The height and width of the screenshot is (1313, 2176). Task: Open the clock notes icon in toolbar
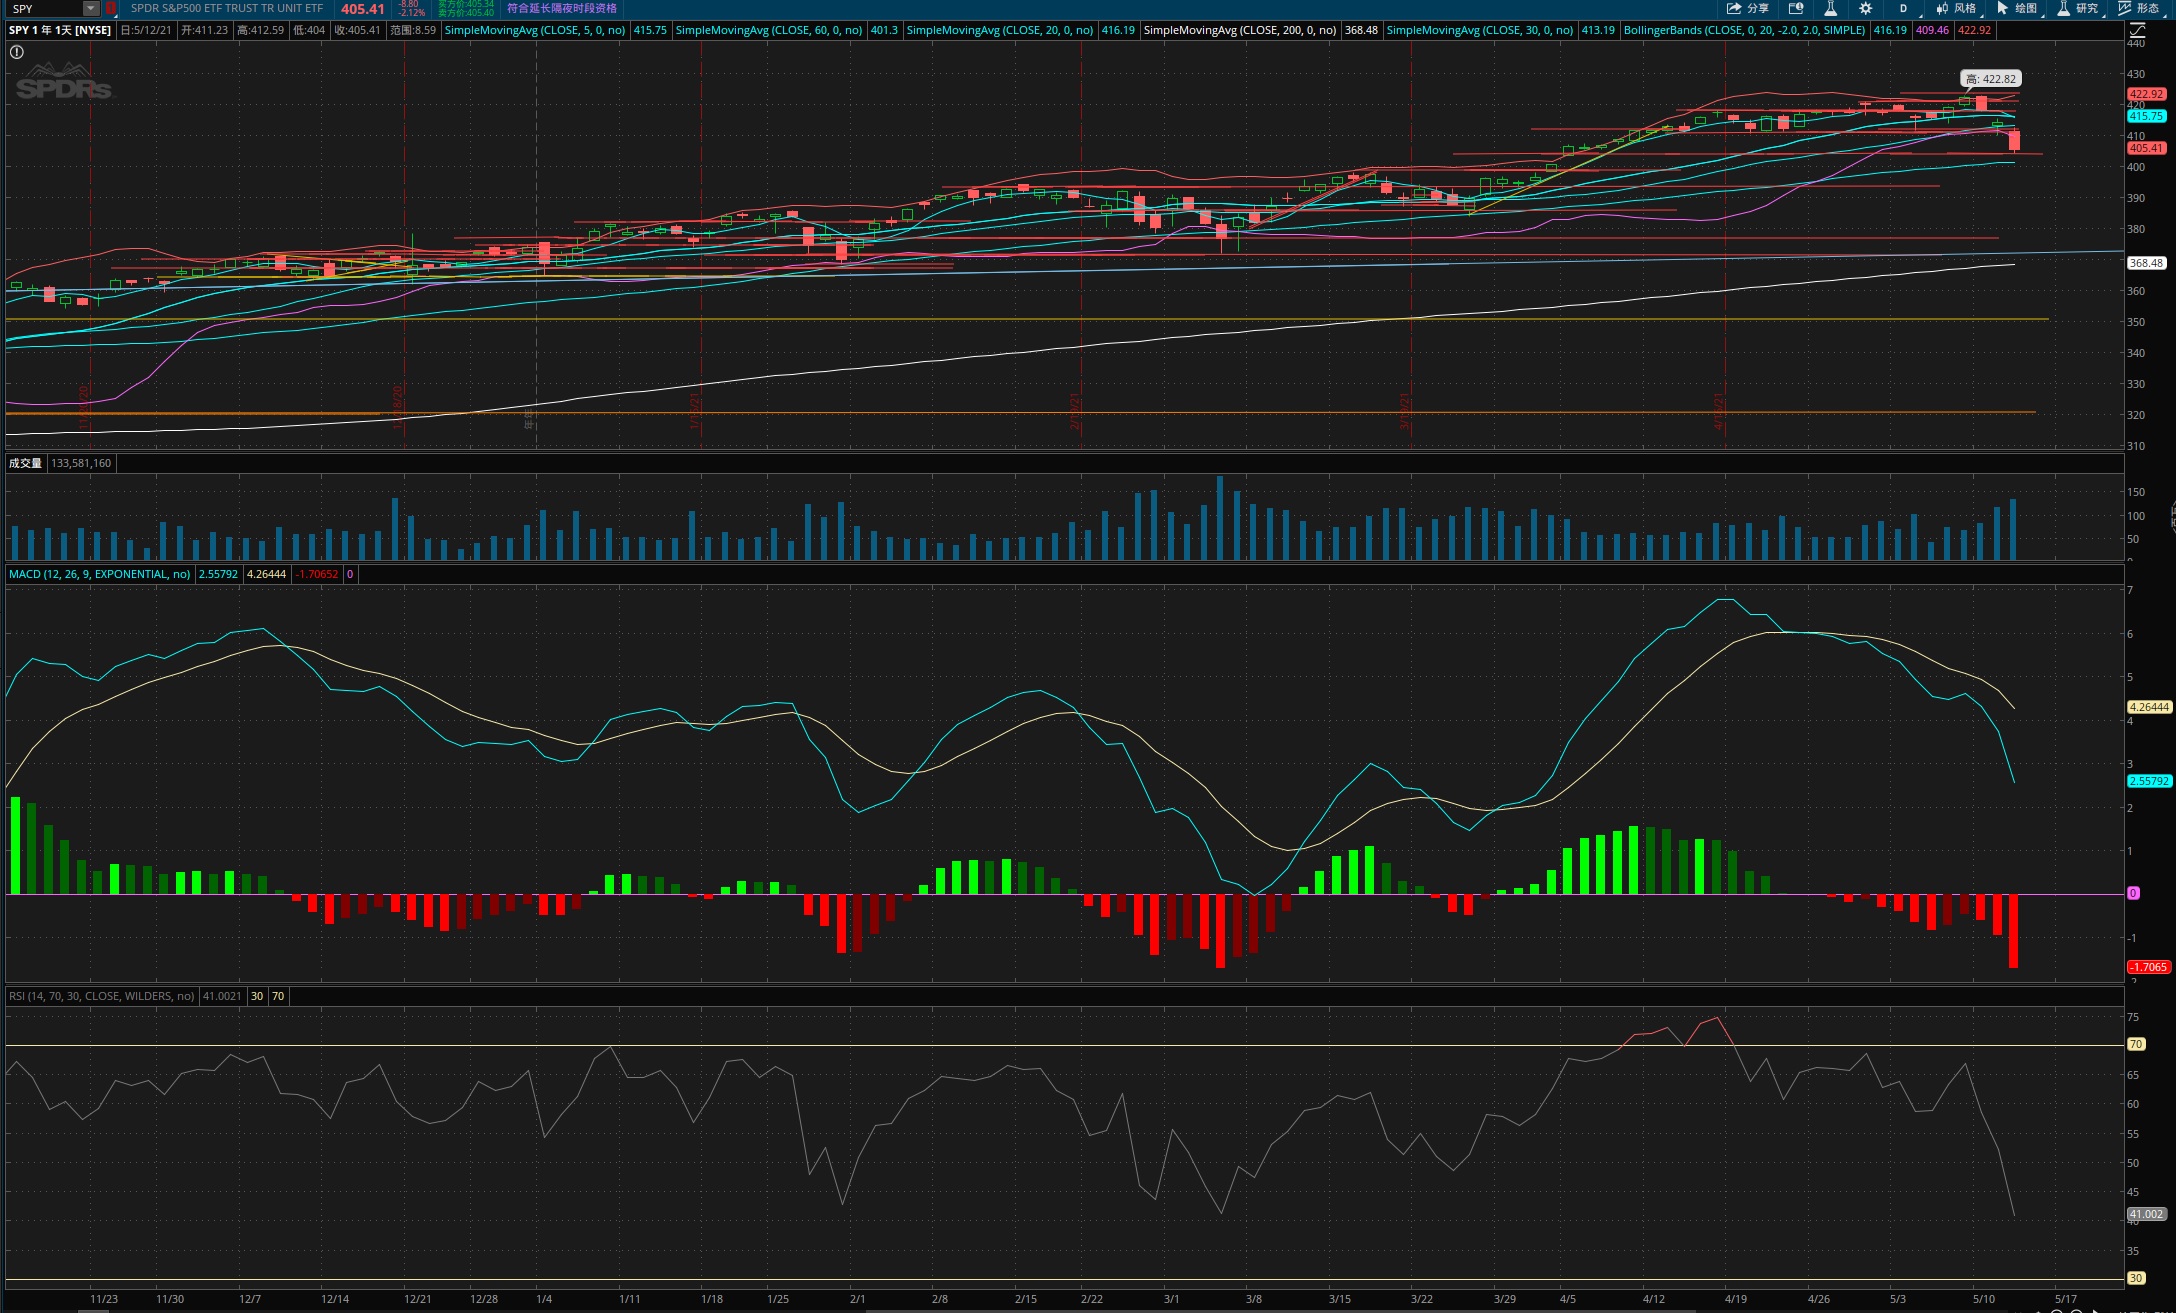(1796, 8)
